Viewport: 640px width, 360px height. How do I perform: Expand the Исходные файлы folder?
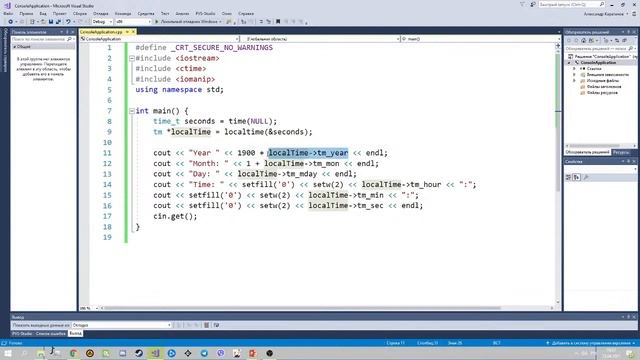click(574, 81)
